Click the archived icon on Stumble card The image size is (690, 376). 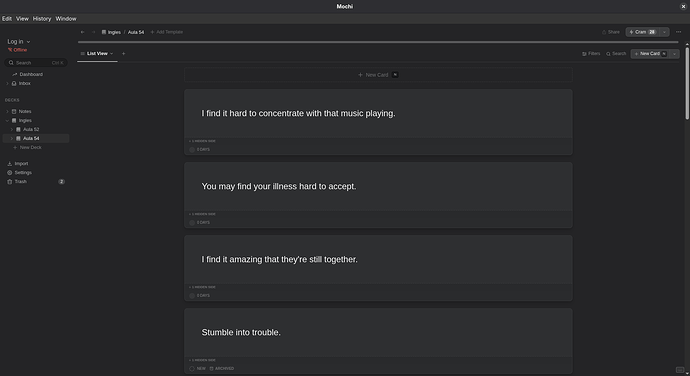(x=212, y=369)
